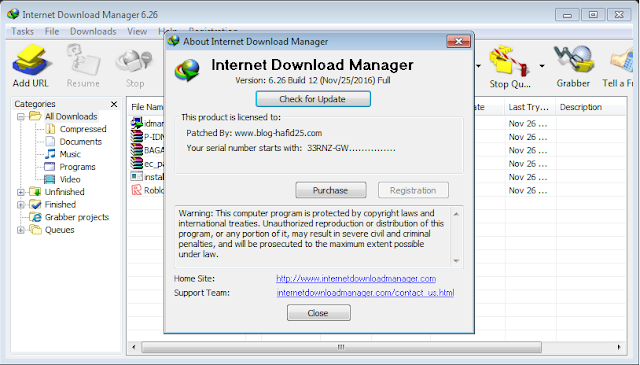Select the ec_p archive file icon
Viewport: 640px width, 365px height.
point(137,163)
